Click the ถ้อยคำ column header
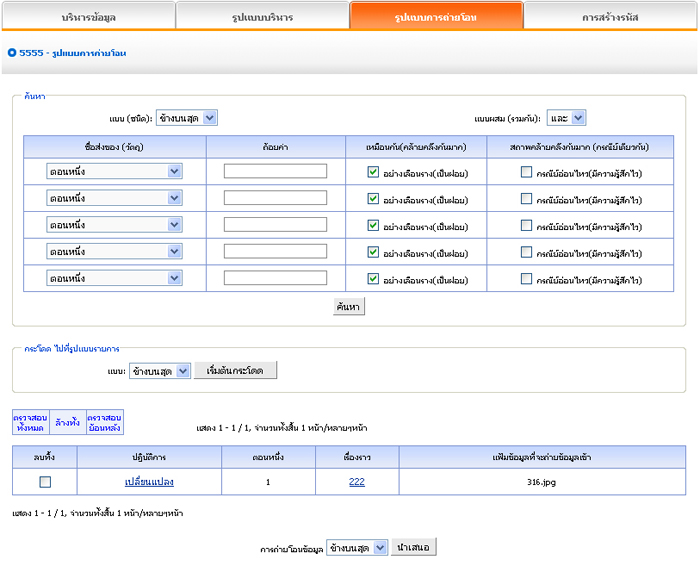Viewport: 700px width, 566px height. pyautogui.click(x=275, y=147)
